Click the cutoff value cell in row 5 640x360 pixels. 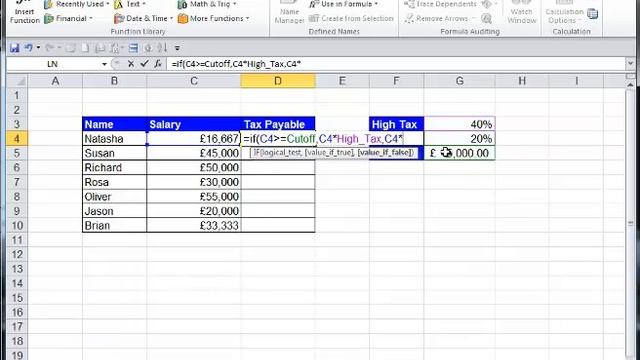pos(460,153)
